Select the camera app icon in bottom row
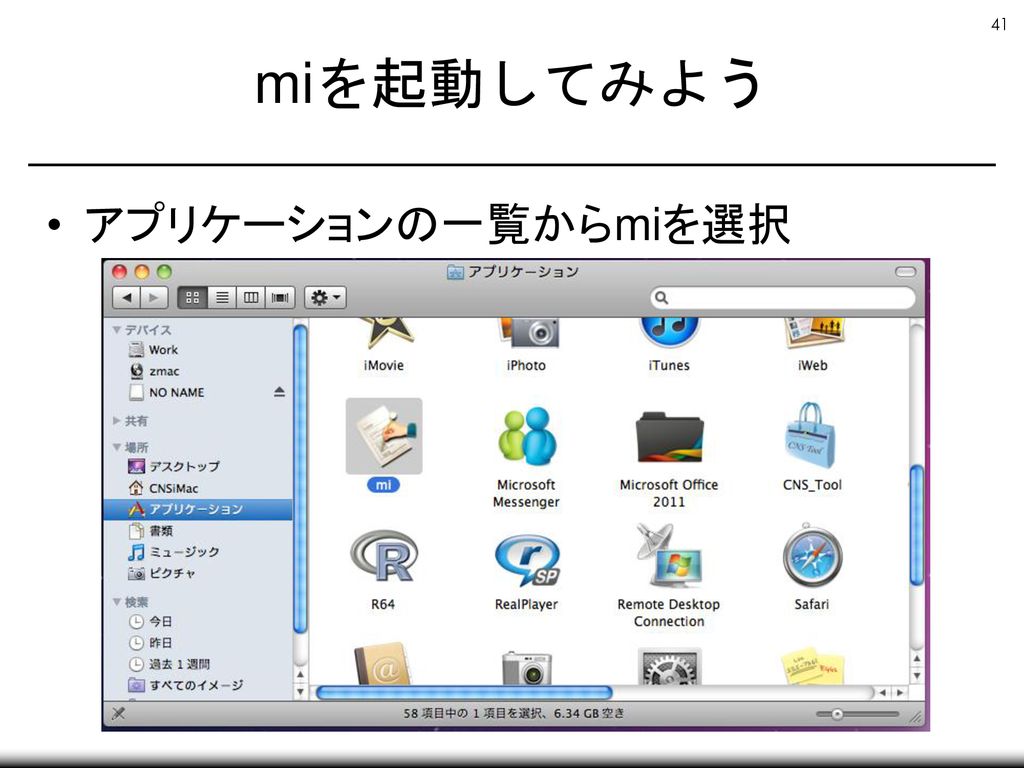Viewport: 1024px width, 768px height. point(526,667)
